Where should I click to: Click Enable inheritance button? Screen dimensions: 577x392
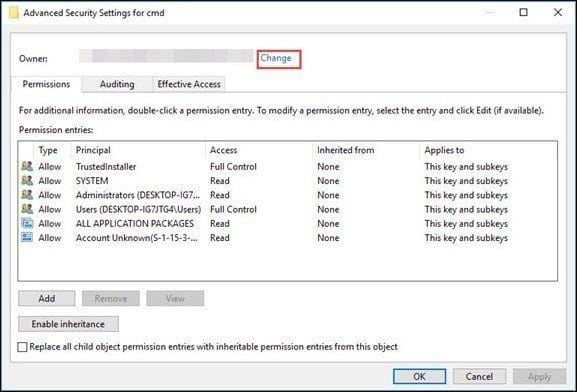point(68,324)
